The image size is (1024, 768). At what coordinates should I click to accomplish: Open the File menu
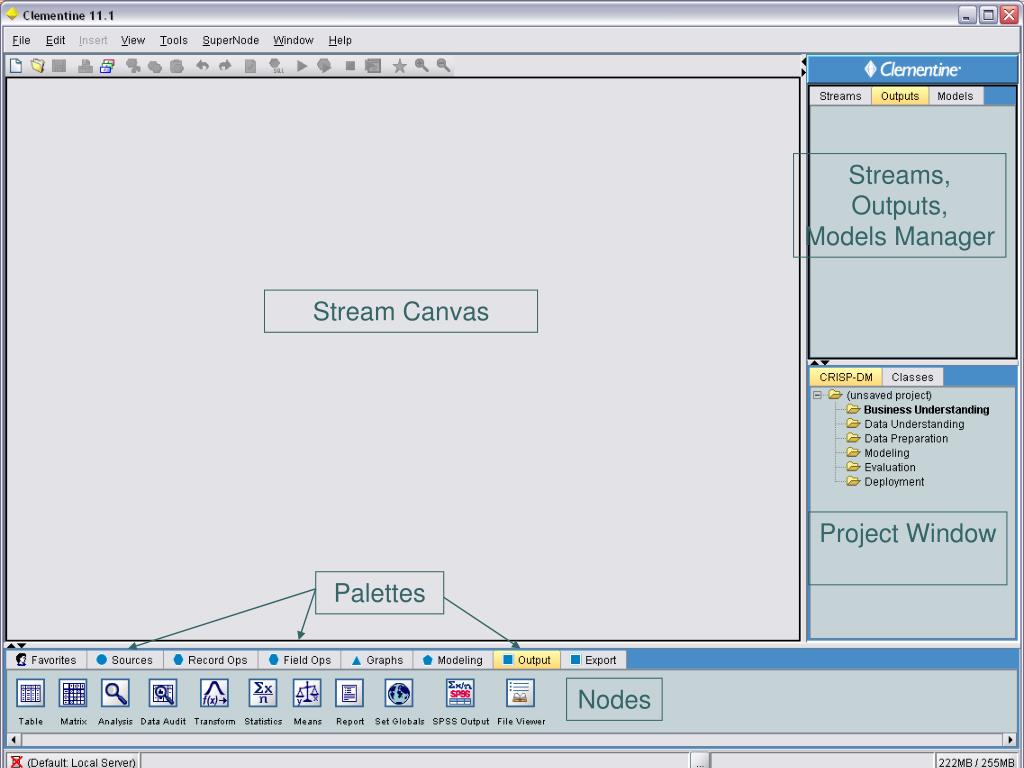point(22,40)
